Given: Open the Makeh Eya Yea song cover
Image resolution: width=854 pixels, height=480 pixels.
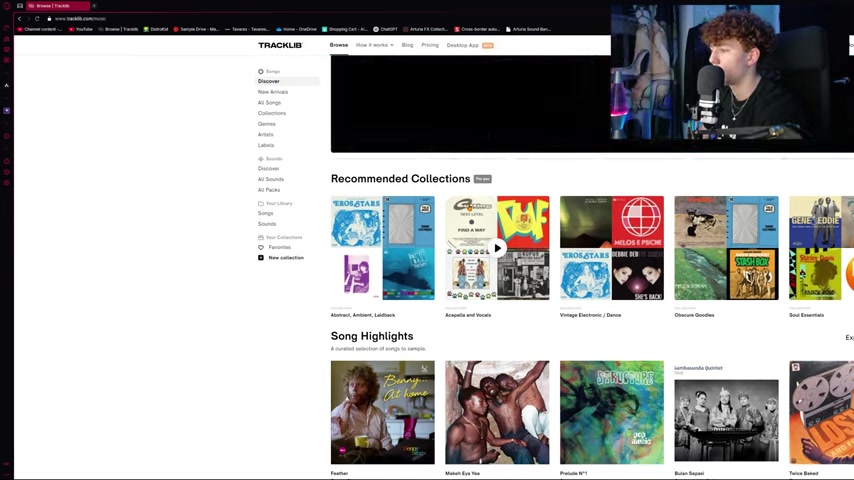Looking at the screenshot, I should tap(497, 412).
